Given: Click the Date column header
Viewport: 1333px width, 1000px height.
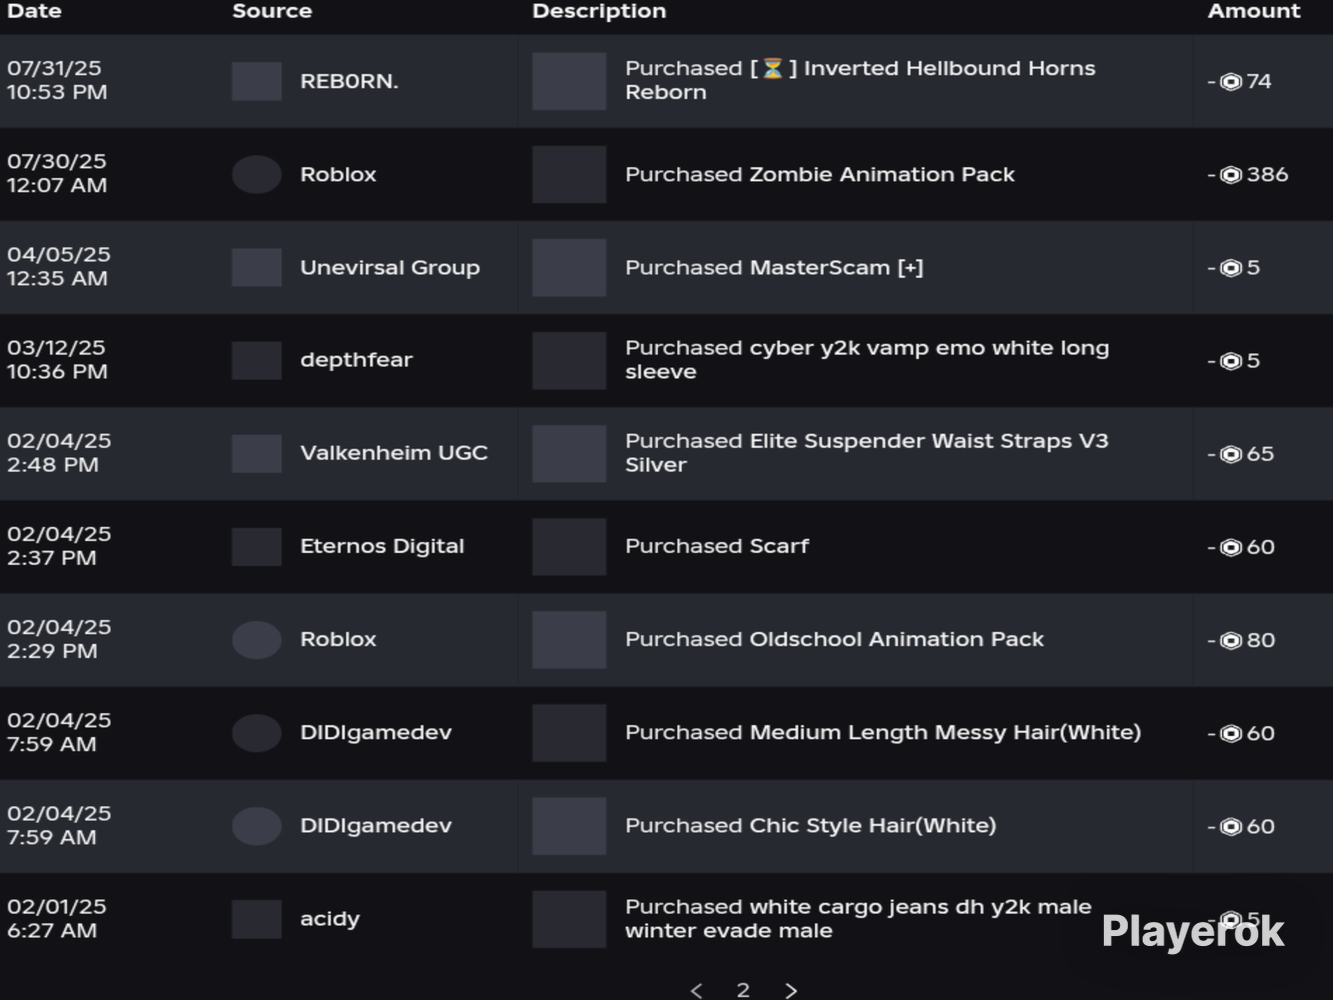Looking at the screenshot, I should click(35, 11).
